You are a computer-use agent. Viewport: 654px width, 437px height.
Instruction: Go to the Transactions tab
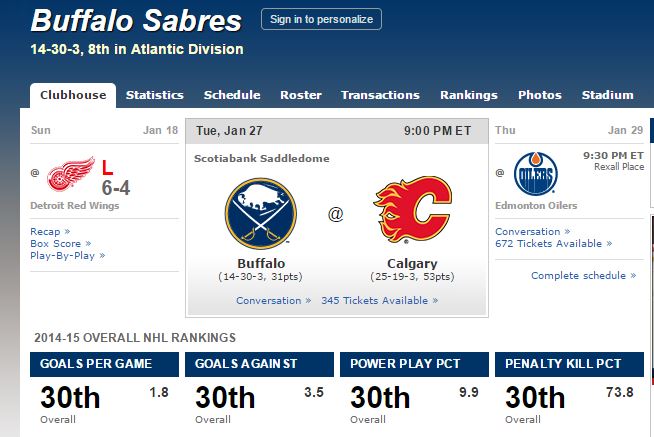coord(380,95)
